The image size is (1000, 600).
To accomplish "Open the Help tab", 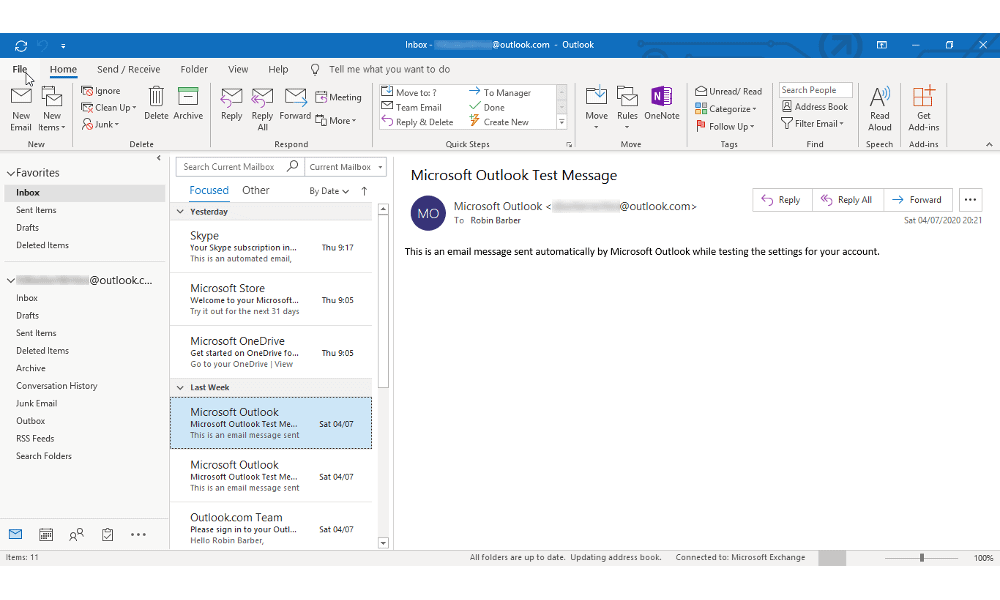I will click(x=278, y=70).
